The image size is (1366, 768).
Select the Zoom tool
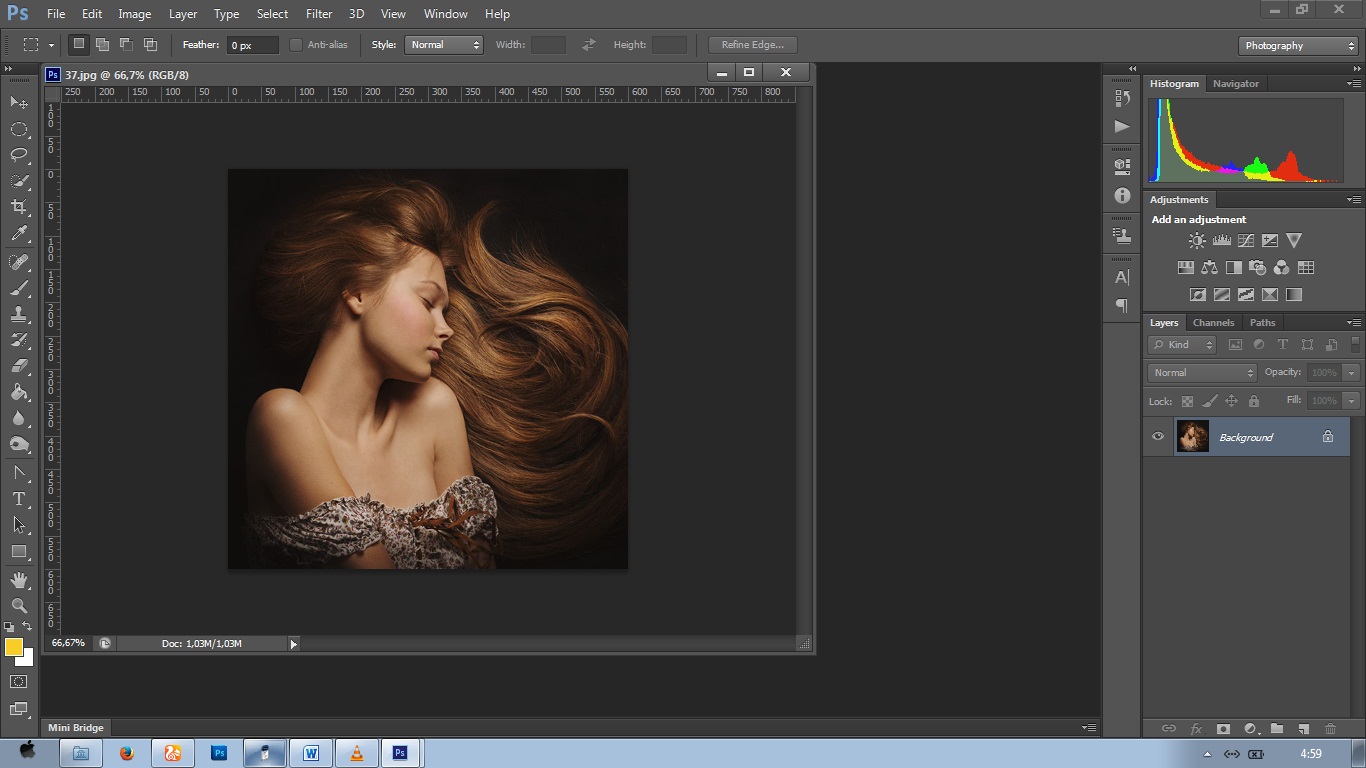[x=19, y=606]
